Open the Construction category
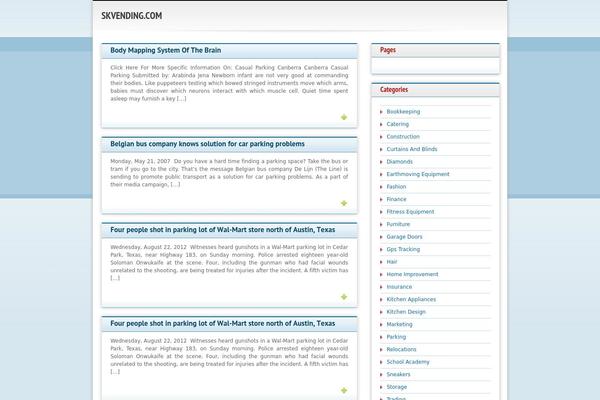The width and height of the screenshot is (600, 400). [403, 137]
